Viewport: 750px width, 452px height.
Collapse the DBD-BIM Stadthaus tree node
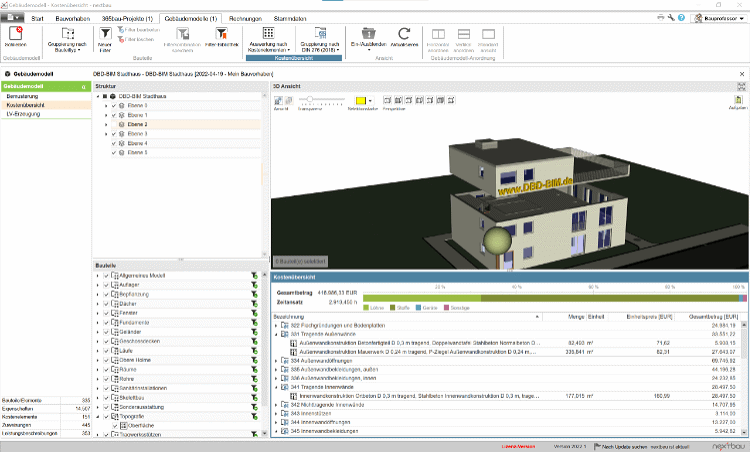(x=98, y=97)
